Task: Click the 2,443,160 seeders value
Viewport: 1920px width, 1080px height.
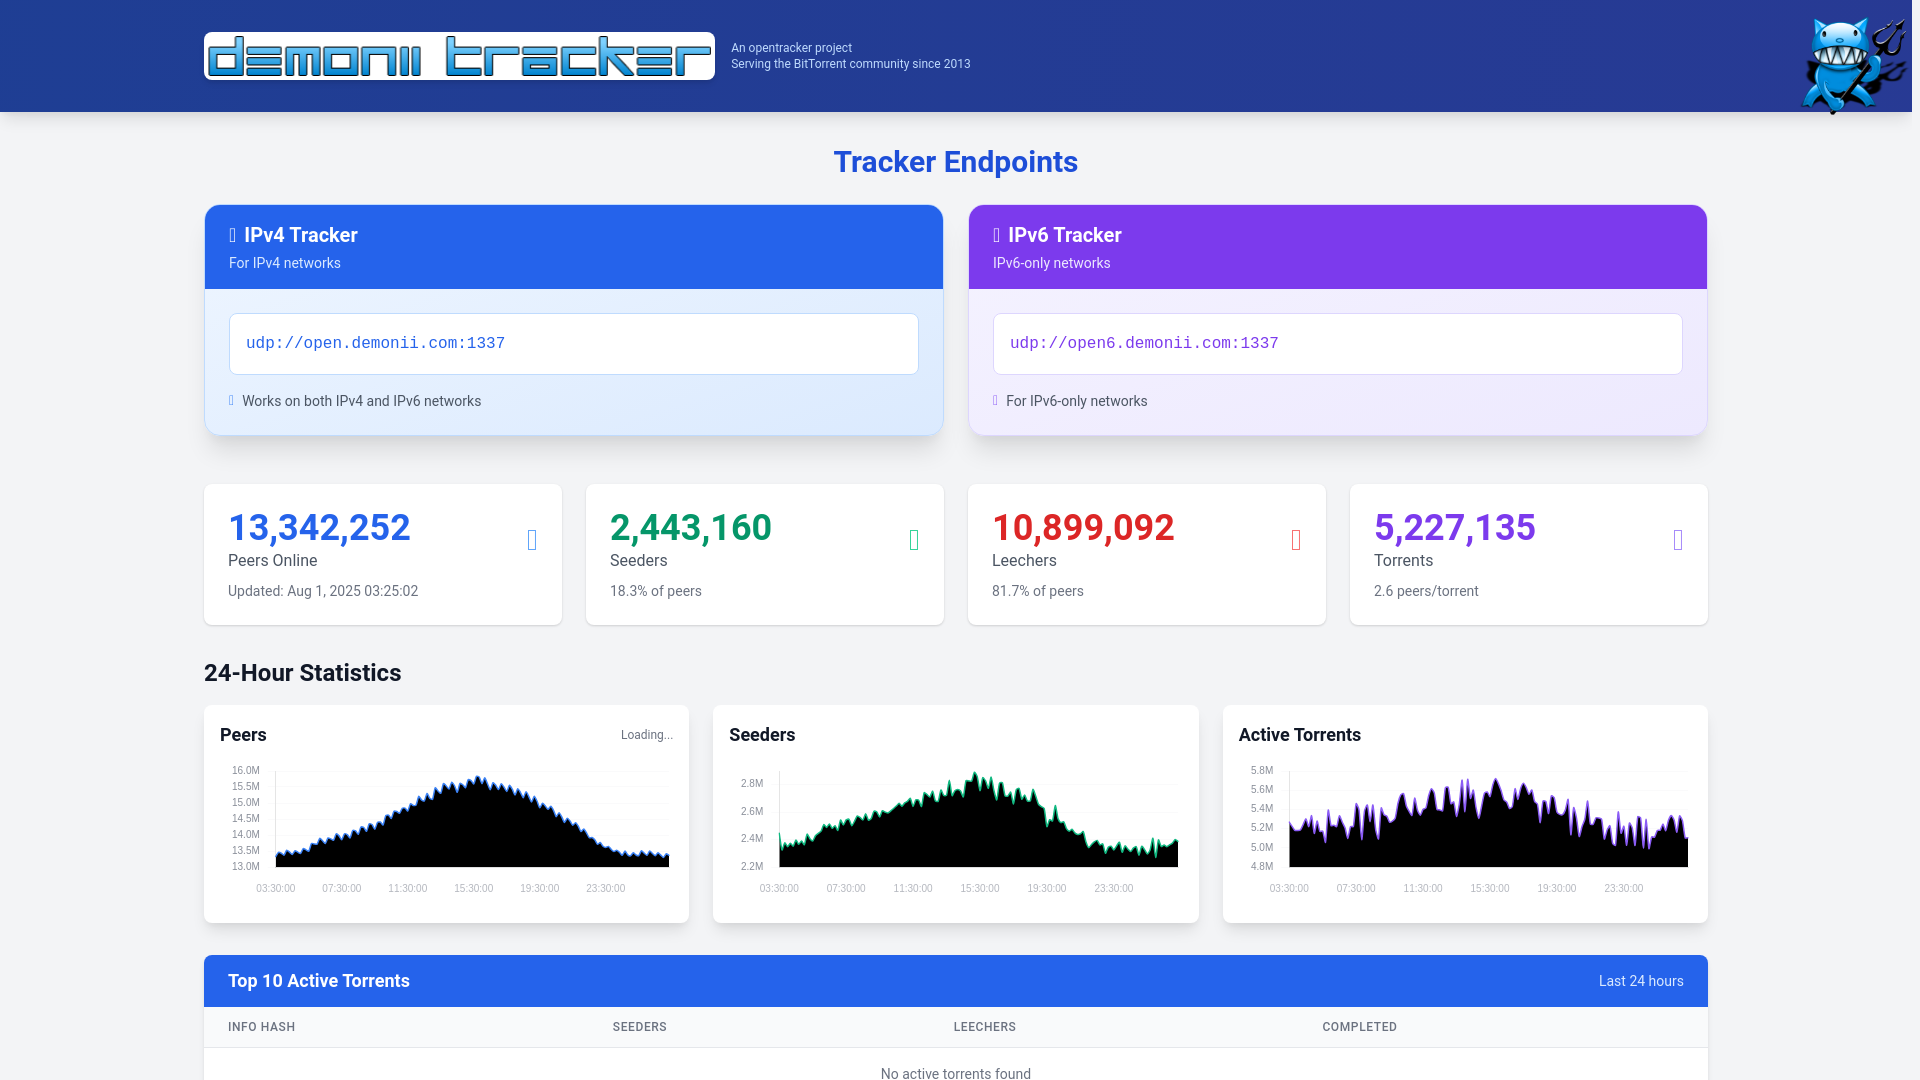Action: [x=691, y=527]
